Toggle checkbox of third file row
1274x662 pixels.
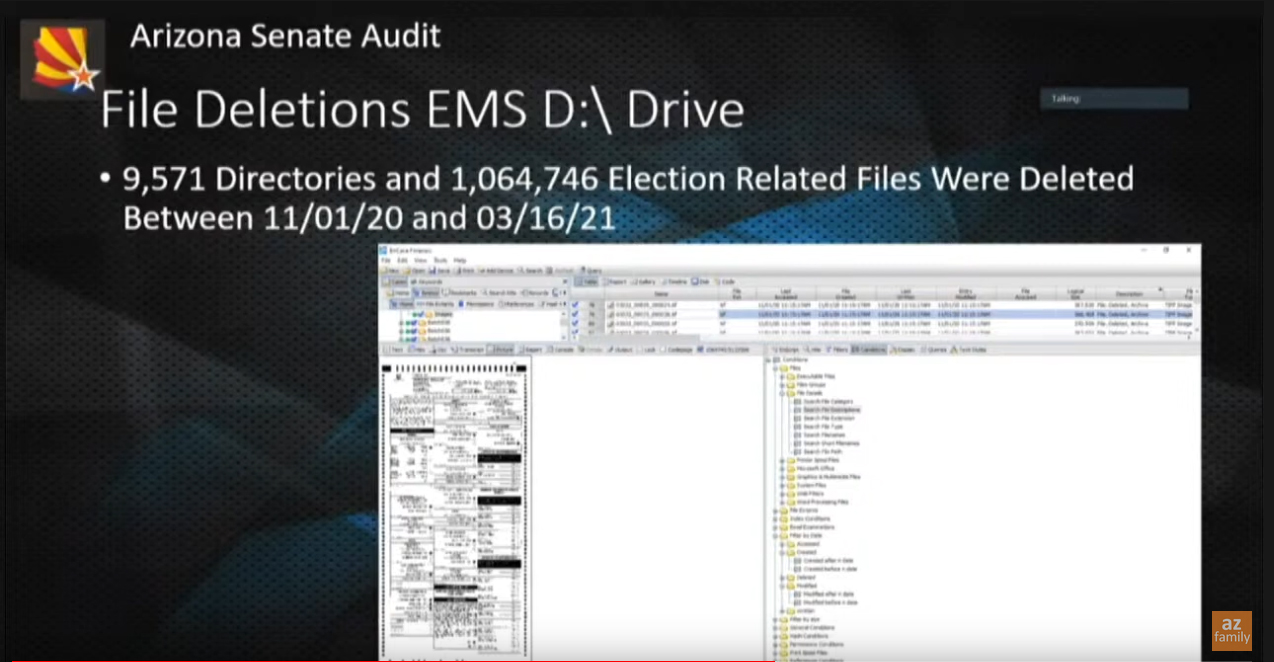(575, 323)
